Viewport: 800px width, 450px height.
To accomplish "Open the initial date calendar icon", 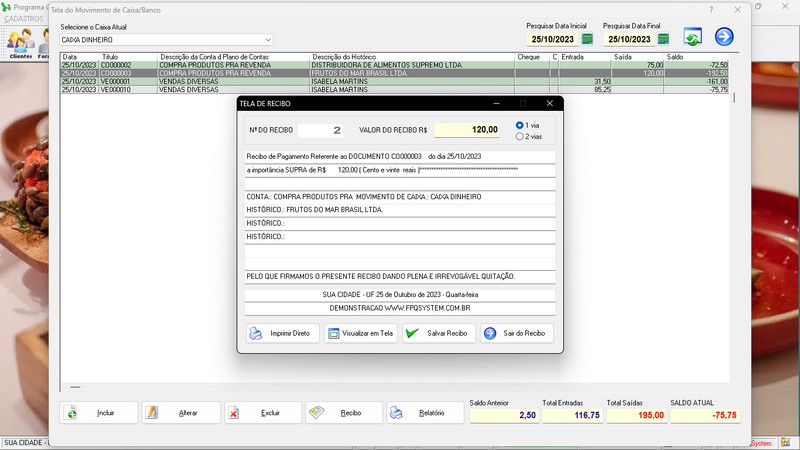I will 587,39.
